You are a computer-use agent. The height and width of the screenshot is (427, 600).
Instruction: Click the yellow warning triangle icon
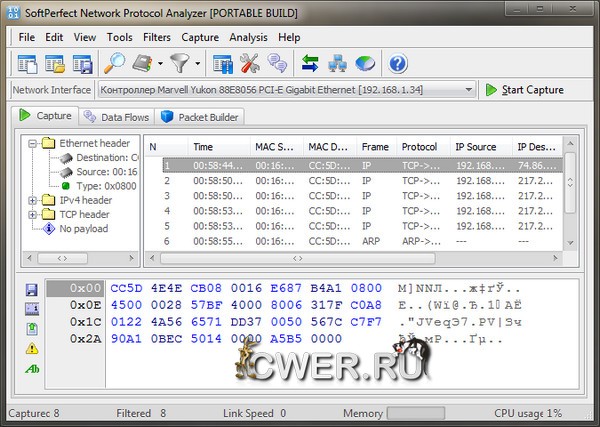click(31, 348)
